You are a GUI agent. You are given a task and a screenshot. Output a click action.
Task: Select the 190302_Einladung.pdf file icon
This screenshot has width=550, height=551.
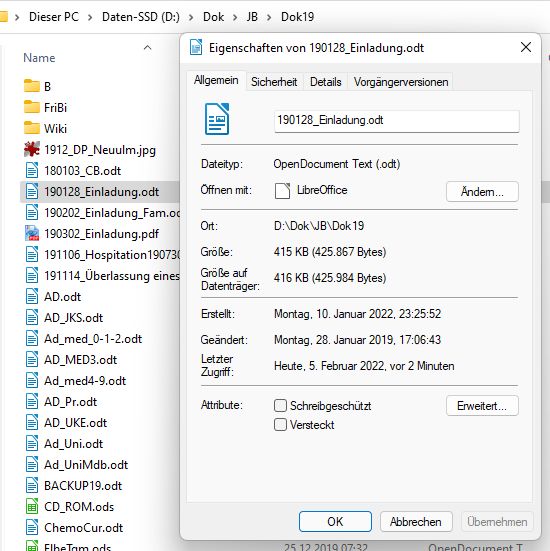pyautogui.click(x=32, y=233)
